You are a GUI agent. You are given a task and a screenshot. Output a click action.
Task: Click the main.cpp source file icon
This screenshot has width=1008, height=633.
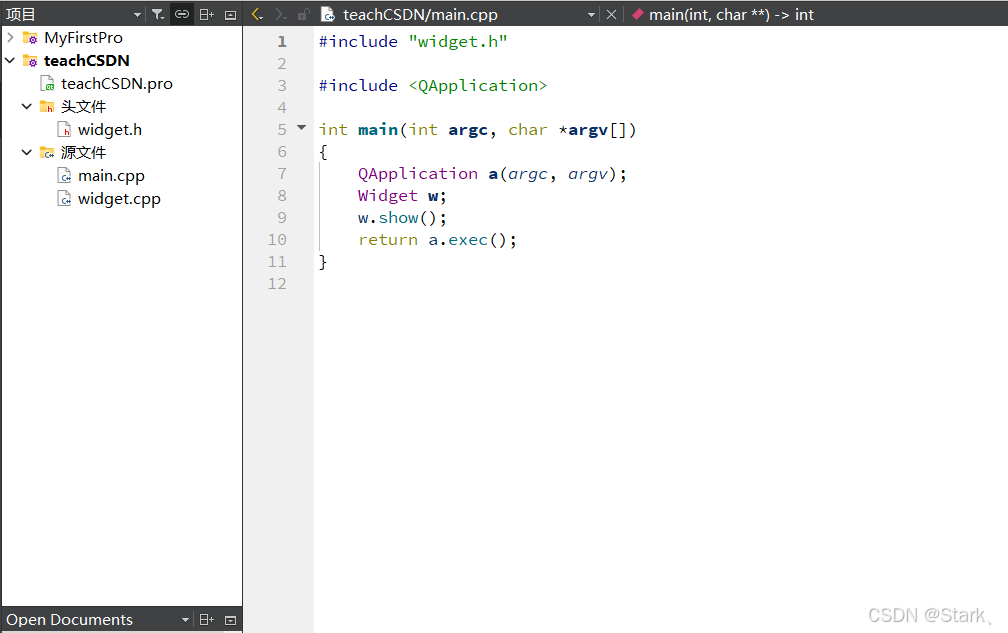point(64,175)
